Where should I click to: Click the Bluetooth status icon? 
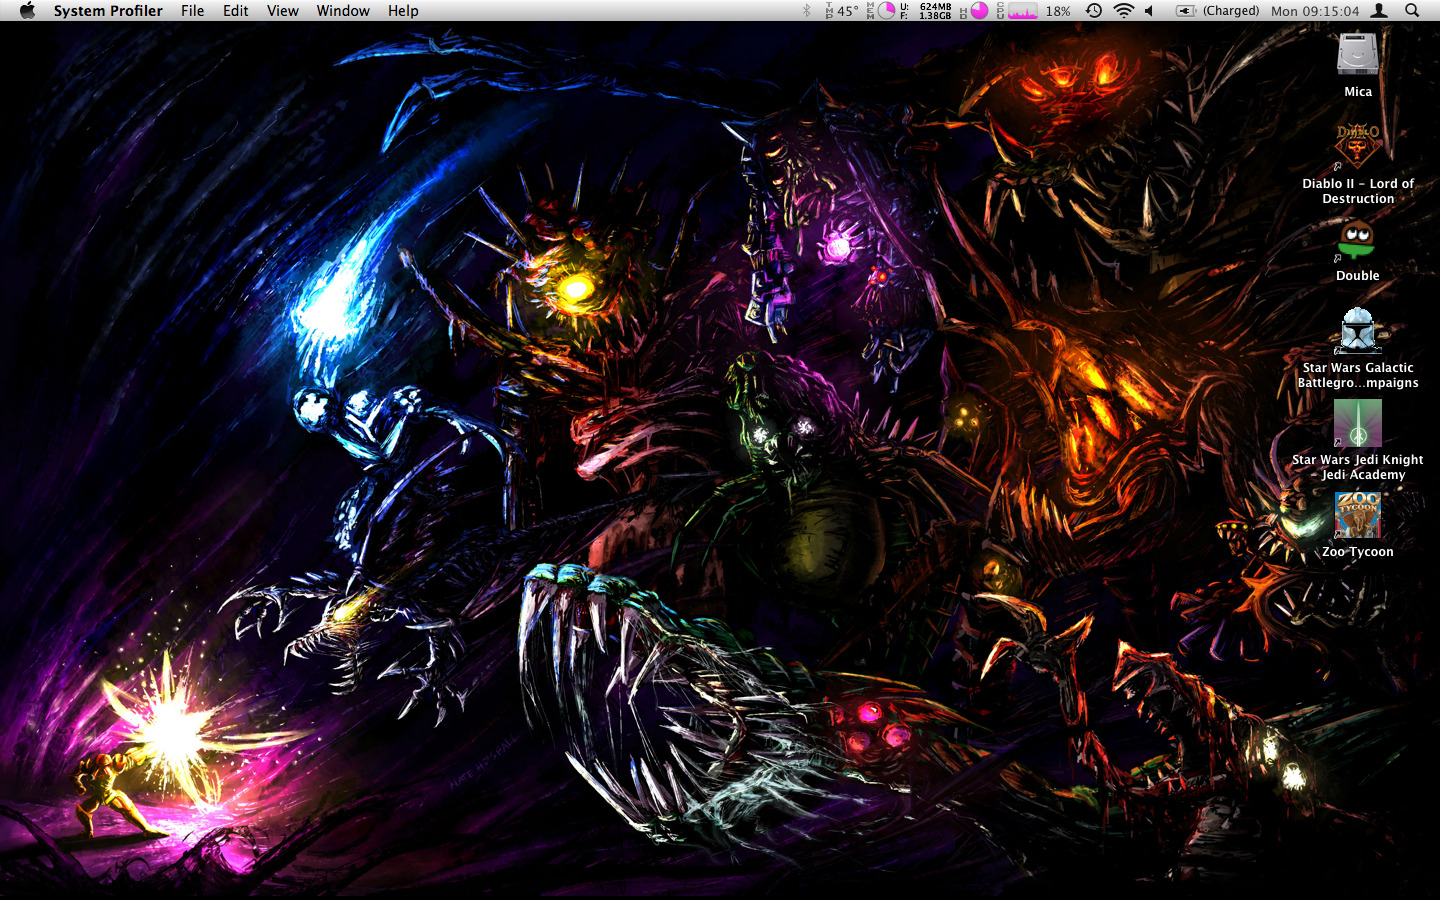pos(807,11)
